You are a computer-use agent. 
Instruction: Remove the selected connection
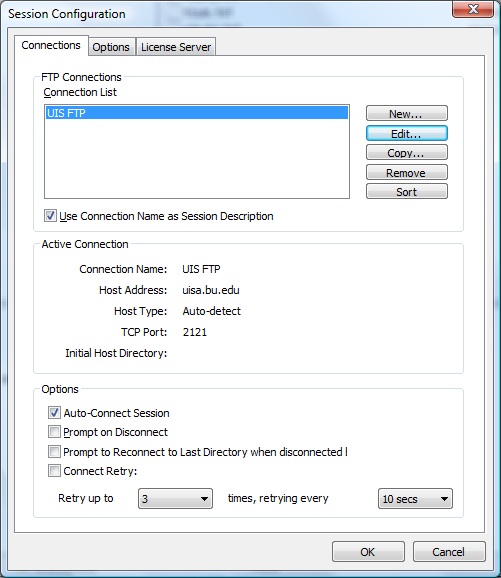pos(407,172)
